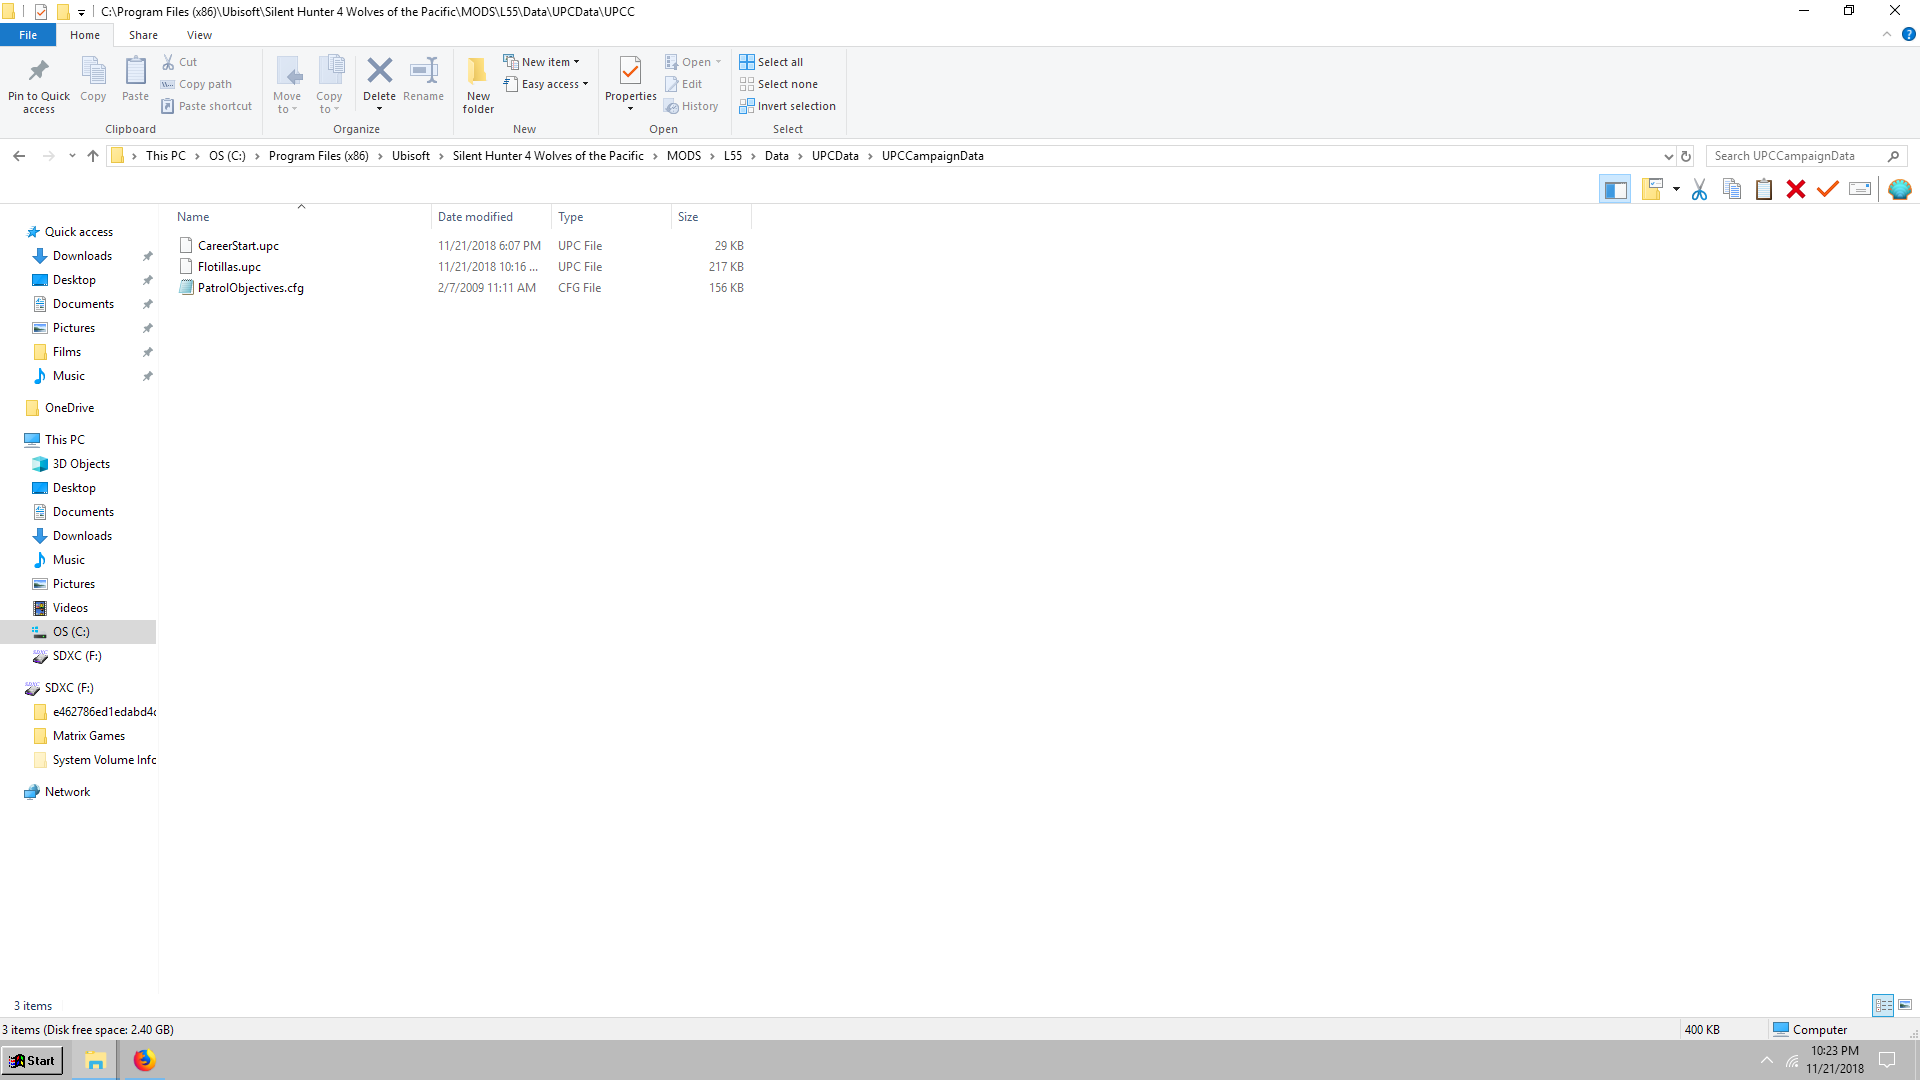Click the Classic Shell settings shell icon
Viewport: 1920px width, 1080px height.
(x=1899, y=189)
